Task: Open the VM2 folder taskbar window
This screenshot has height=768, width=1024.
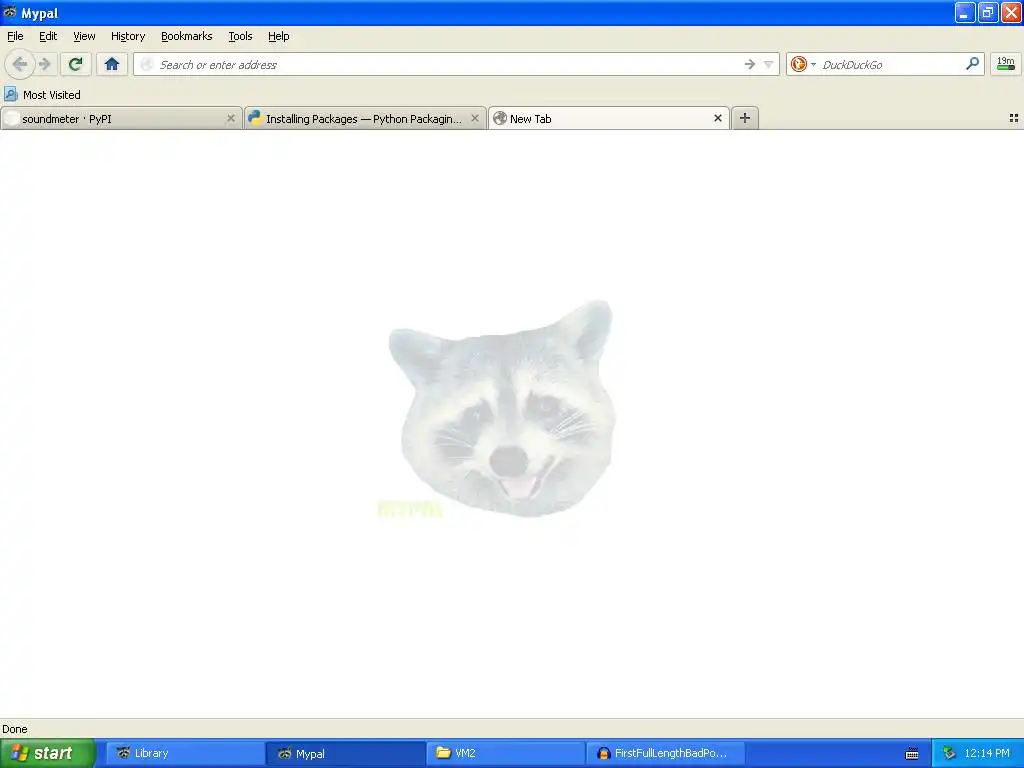Action: click(x=506, y=753)
